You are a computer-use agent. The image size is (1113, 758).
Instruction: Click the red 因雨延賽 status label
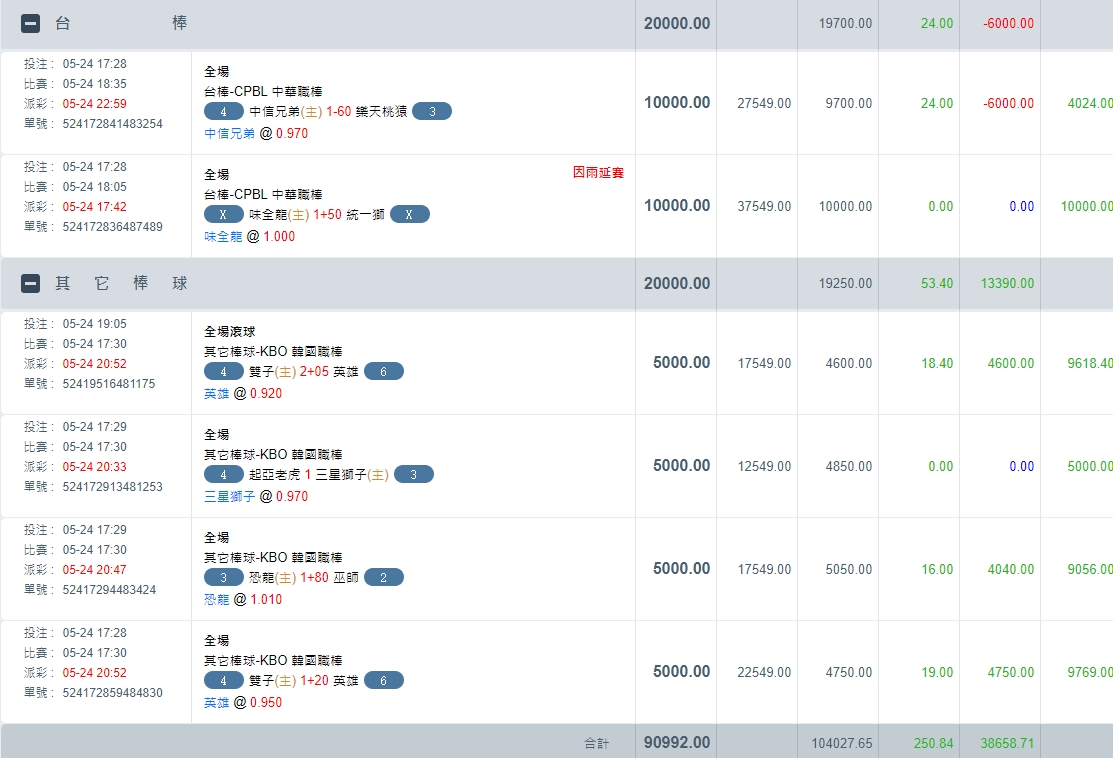598,173
